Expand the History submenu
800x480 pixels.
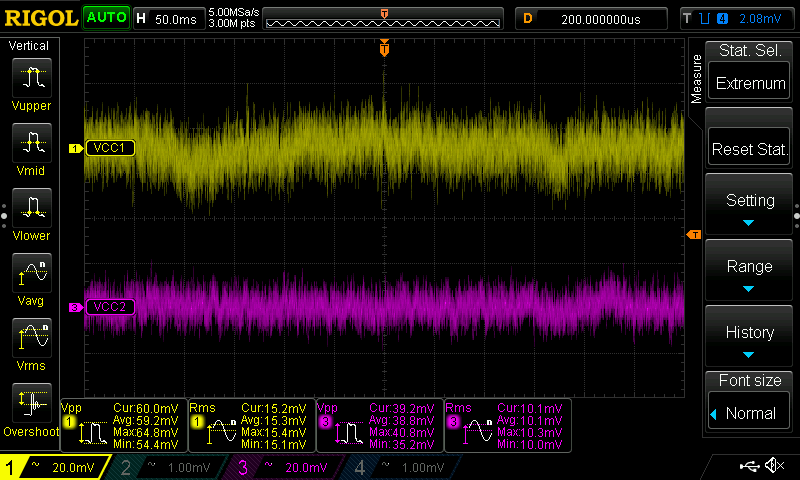[749, 337]
